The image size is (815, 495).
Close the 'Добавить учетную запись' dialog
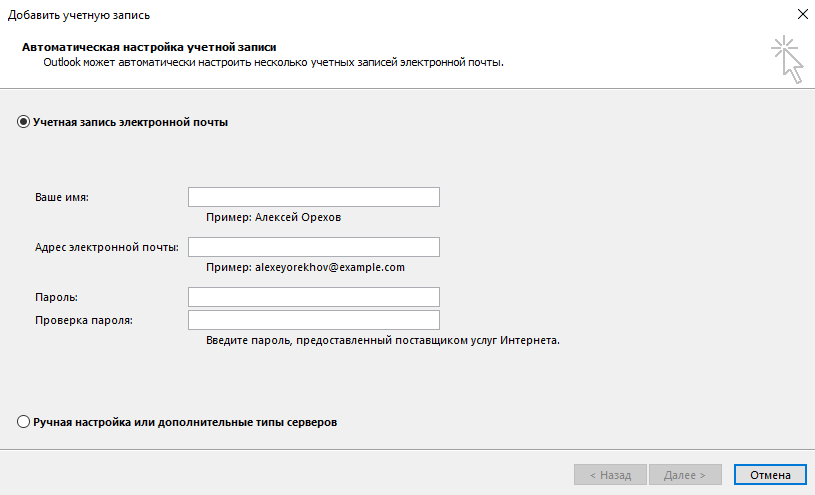click(x=803, y=14)
